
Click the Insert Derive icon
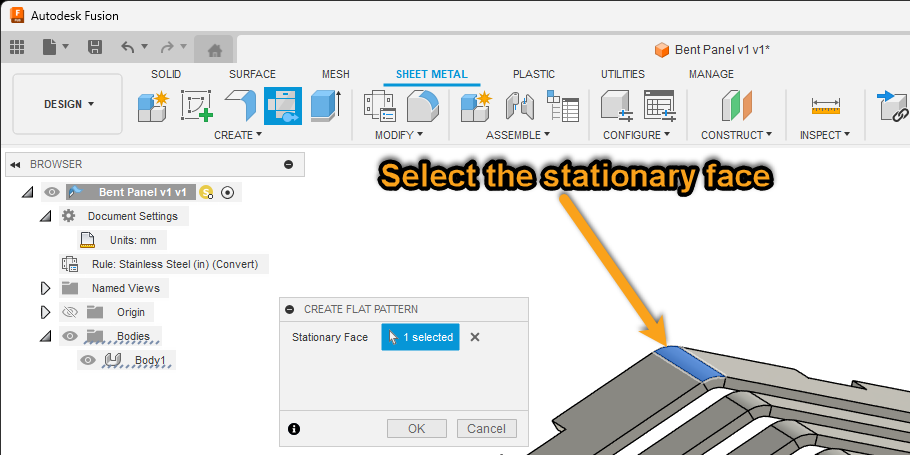tap(893, 106)
